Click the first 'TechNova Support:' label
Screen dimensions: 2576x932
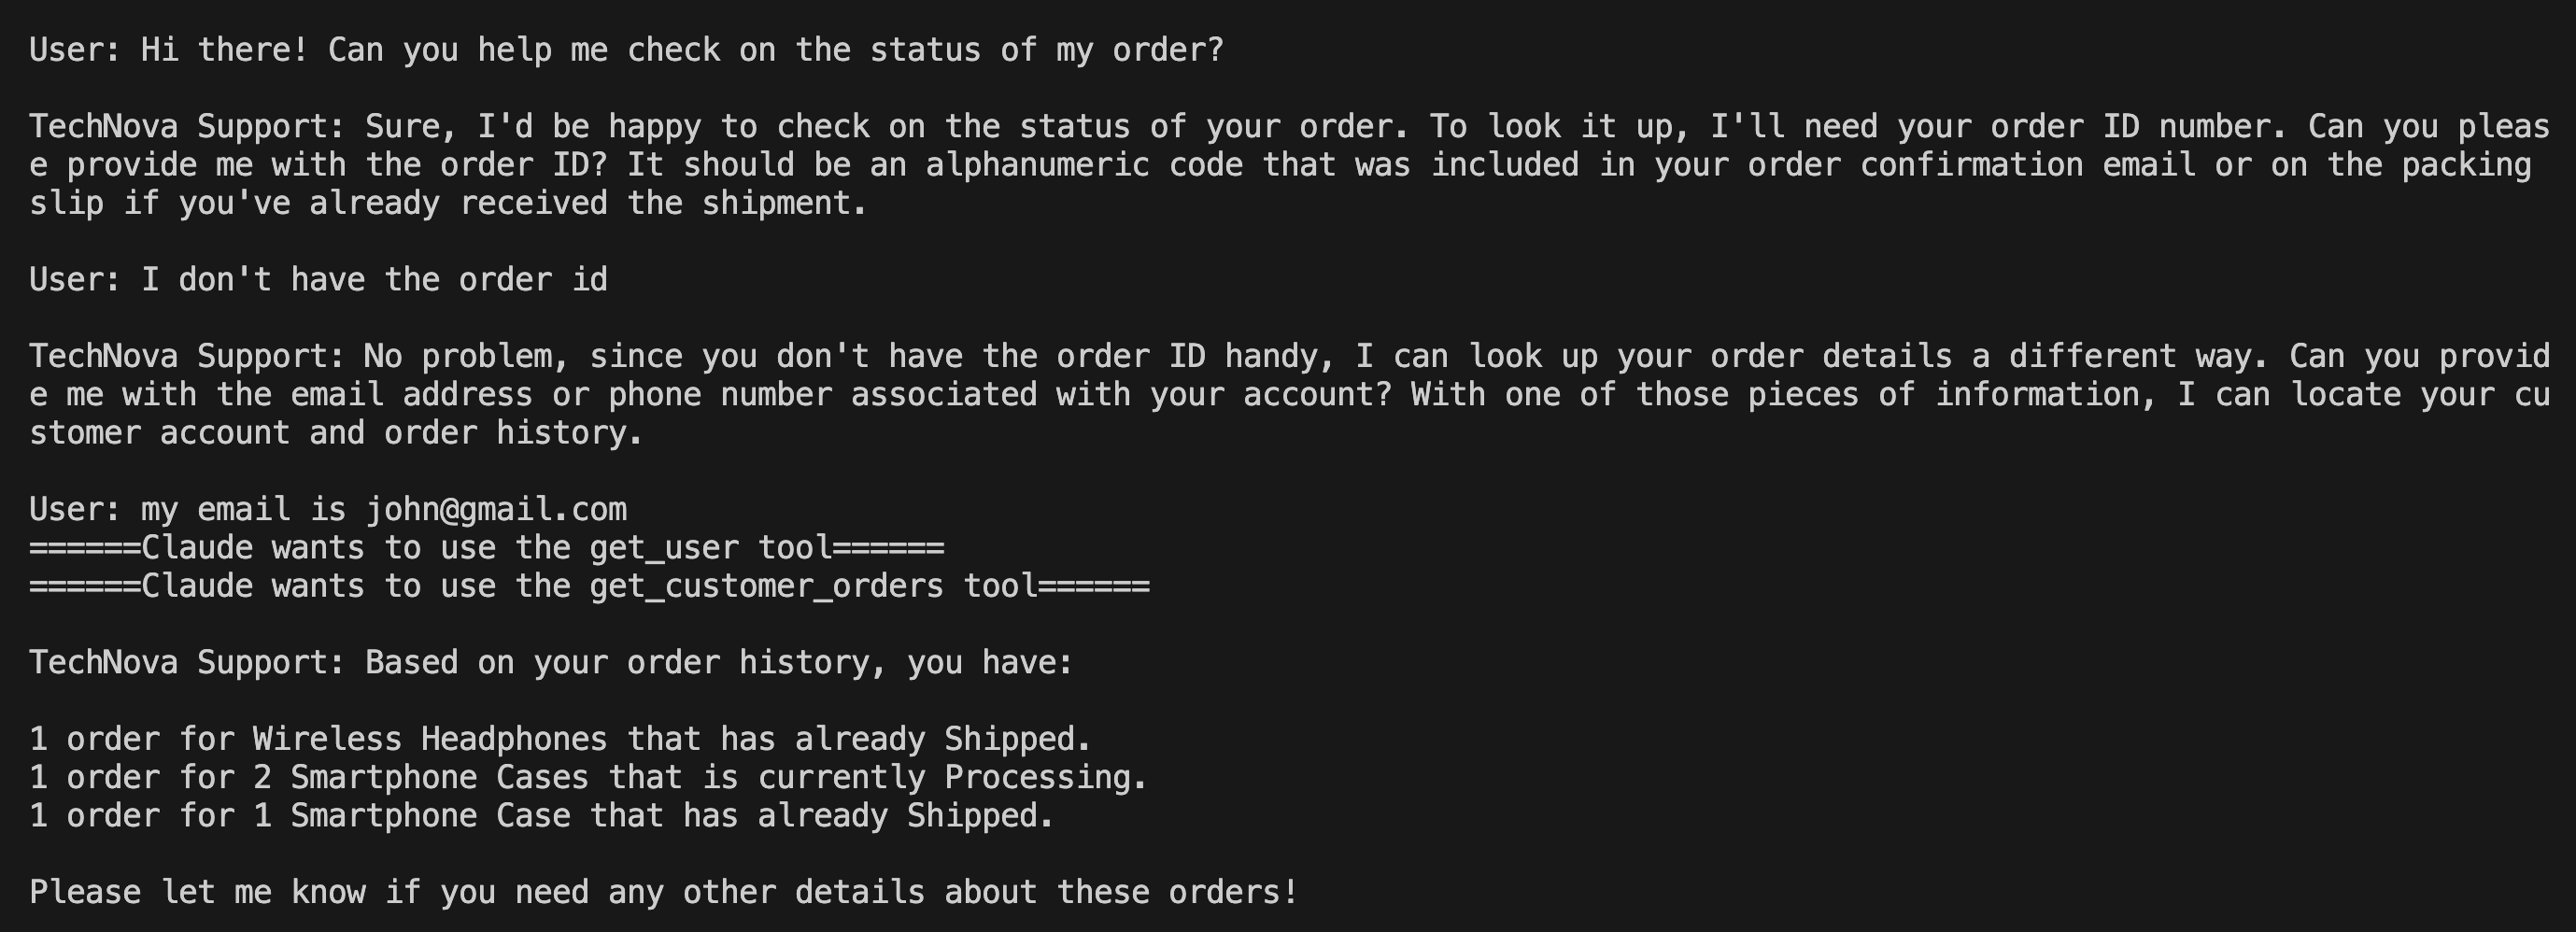[x=187, y=127]
